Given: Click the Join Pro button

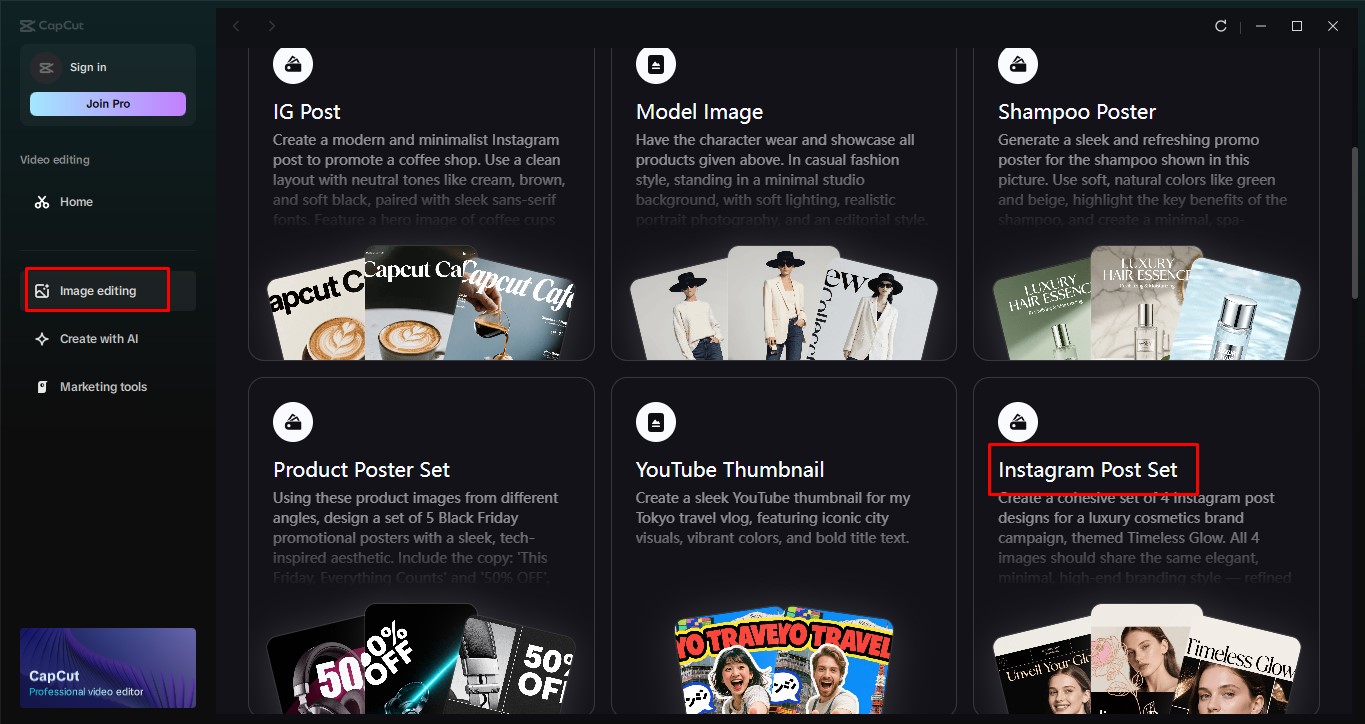Looking at the screenshot, I should click(x=108, y=104).
